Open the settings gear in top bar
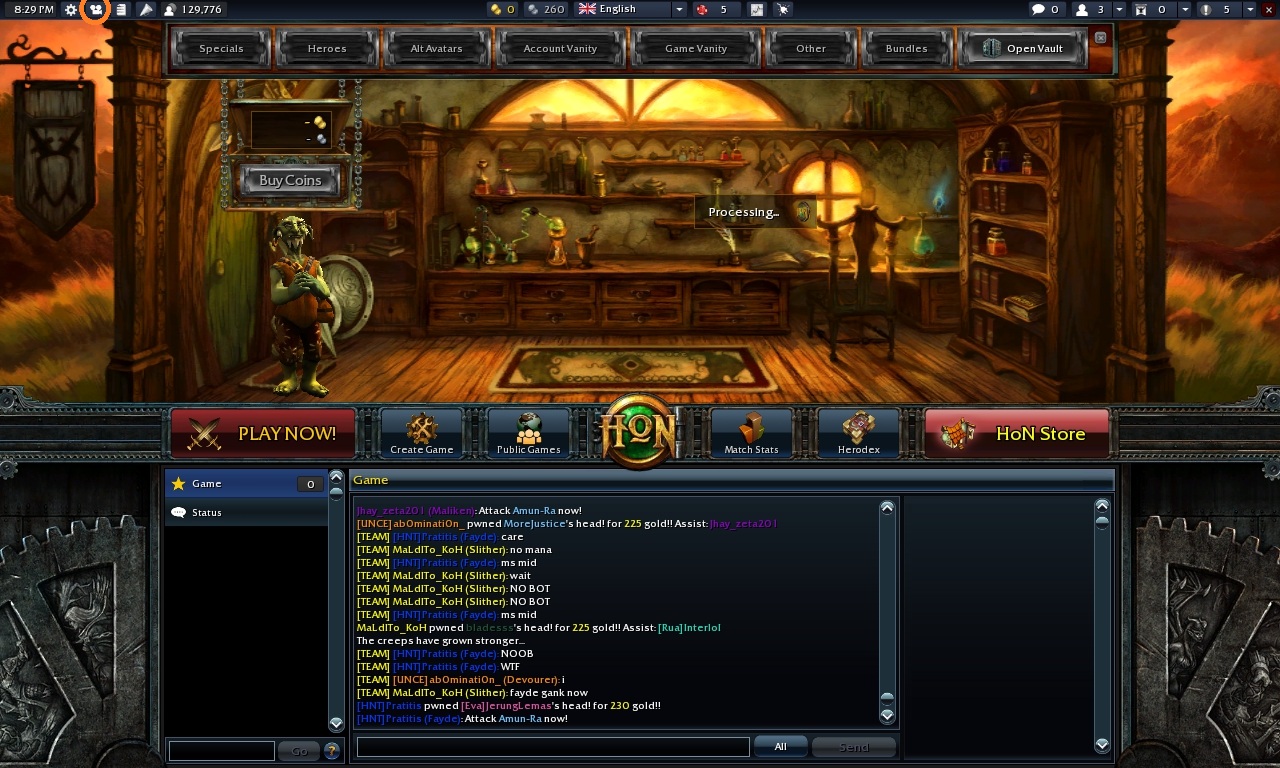 pos(70,9)
